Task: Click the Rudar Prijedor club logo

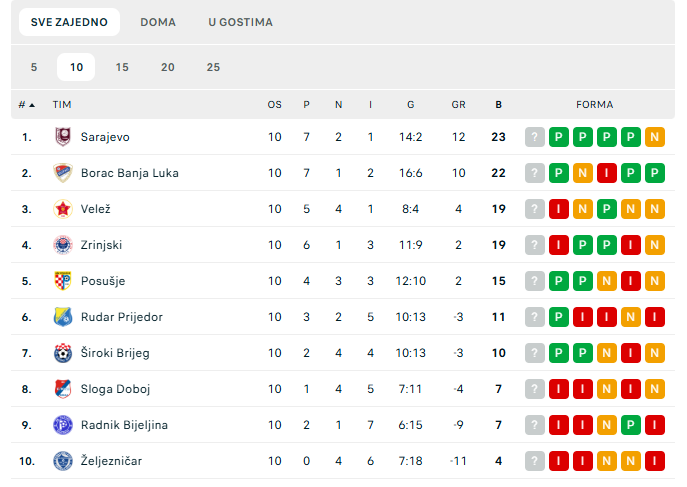Action: tap(63, 317)
